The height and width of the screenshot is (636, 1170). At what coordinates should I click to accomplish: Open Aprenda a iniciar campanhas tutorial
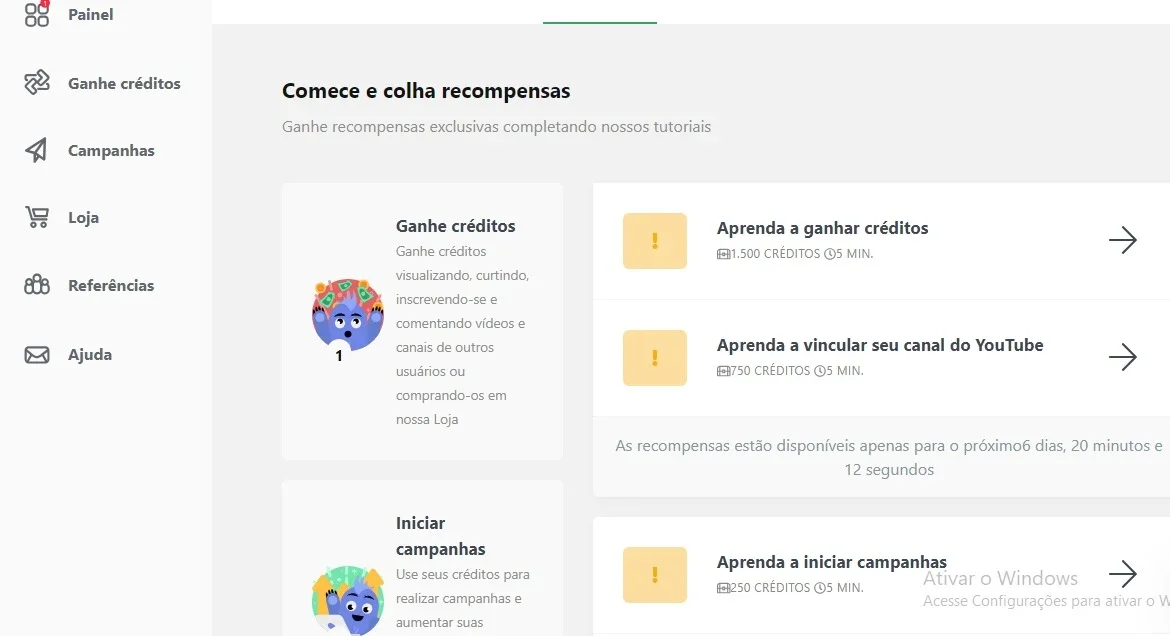pyautogui.click(x=831, y=562)
